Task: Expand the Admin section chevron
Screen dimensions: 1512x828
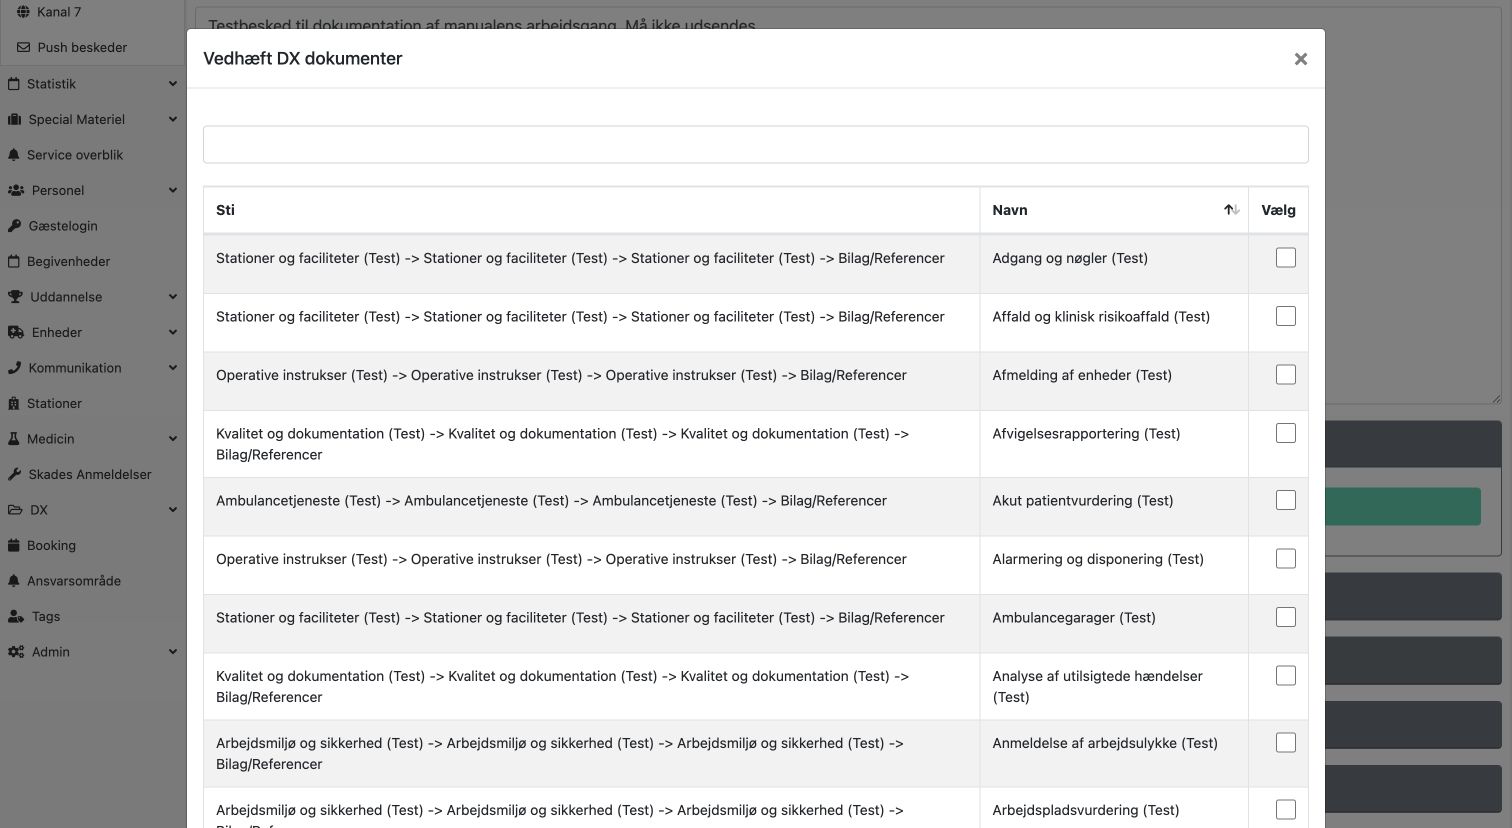Action: 172,652
